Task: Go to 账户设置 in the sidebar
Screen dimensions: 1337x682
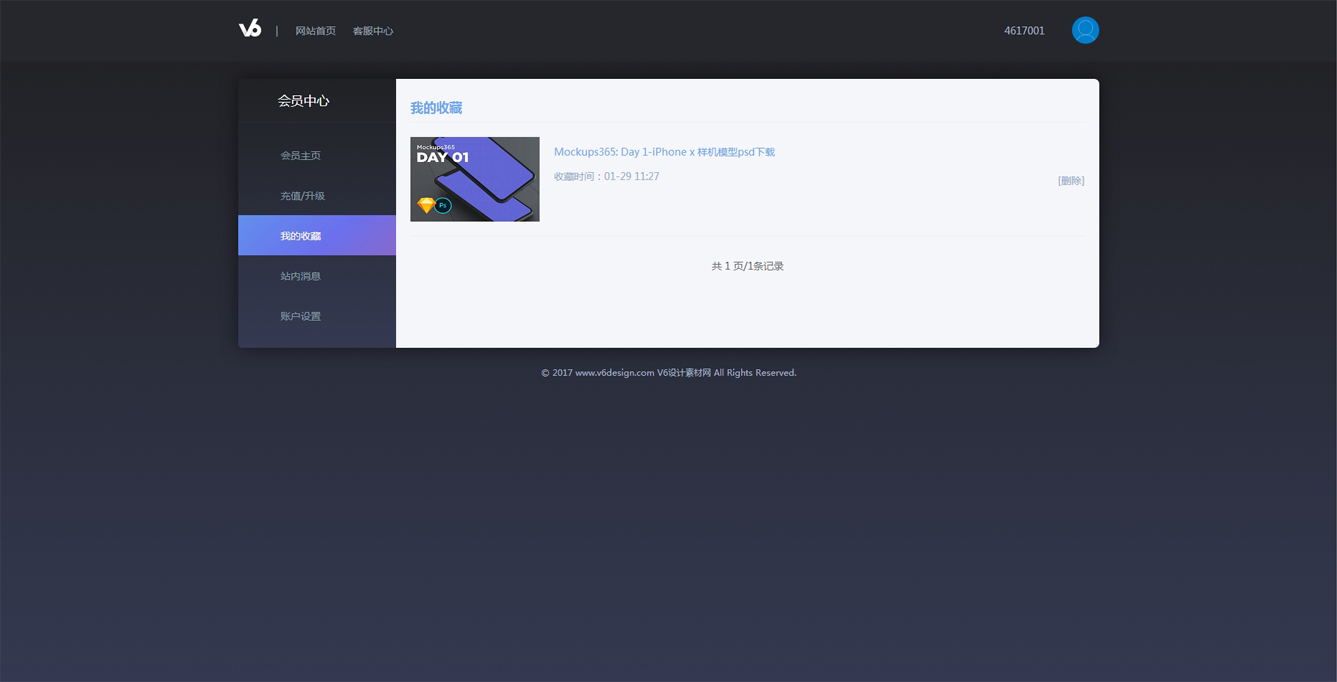Action: [300, 316]
